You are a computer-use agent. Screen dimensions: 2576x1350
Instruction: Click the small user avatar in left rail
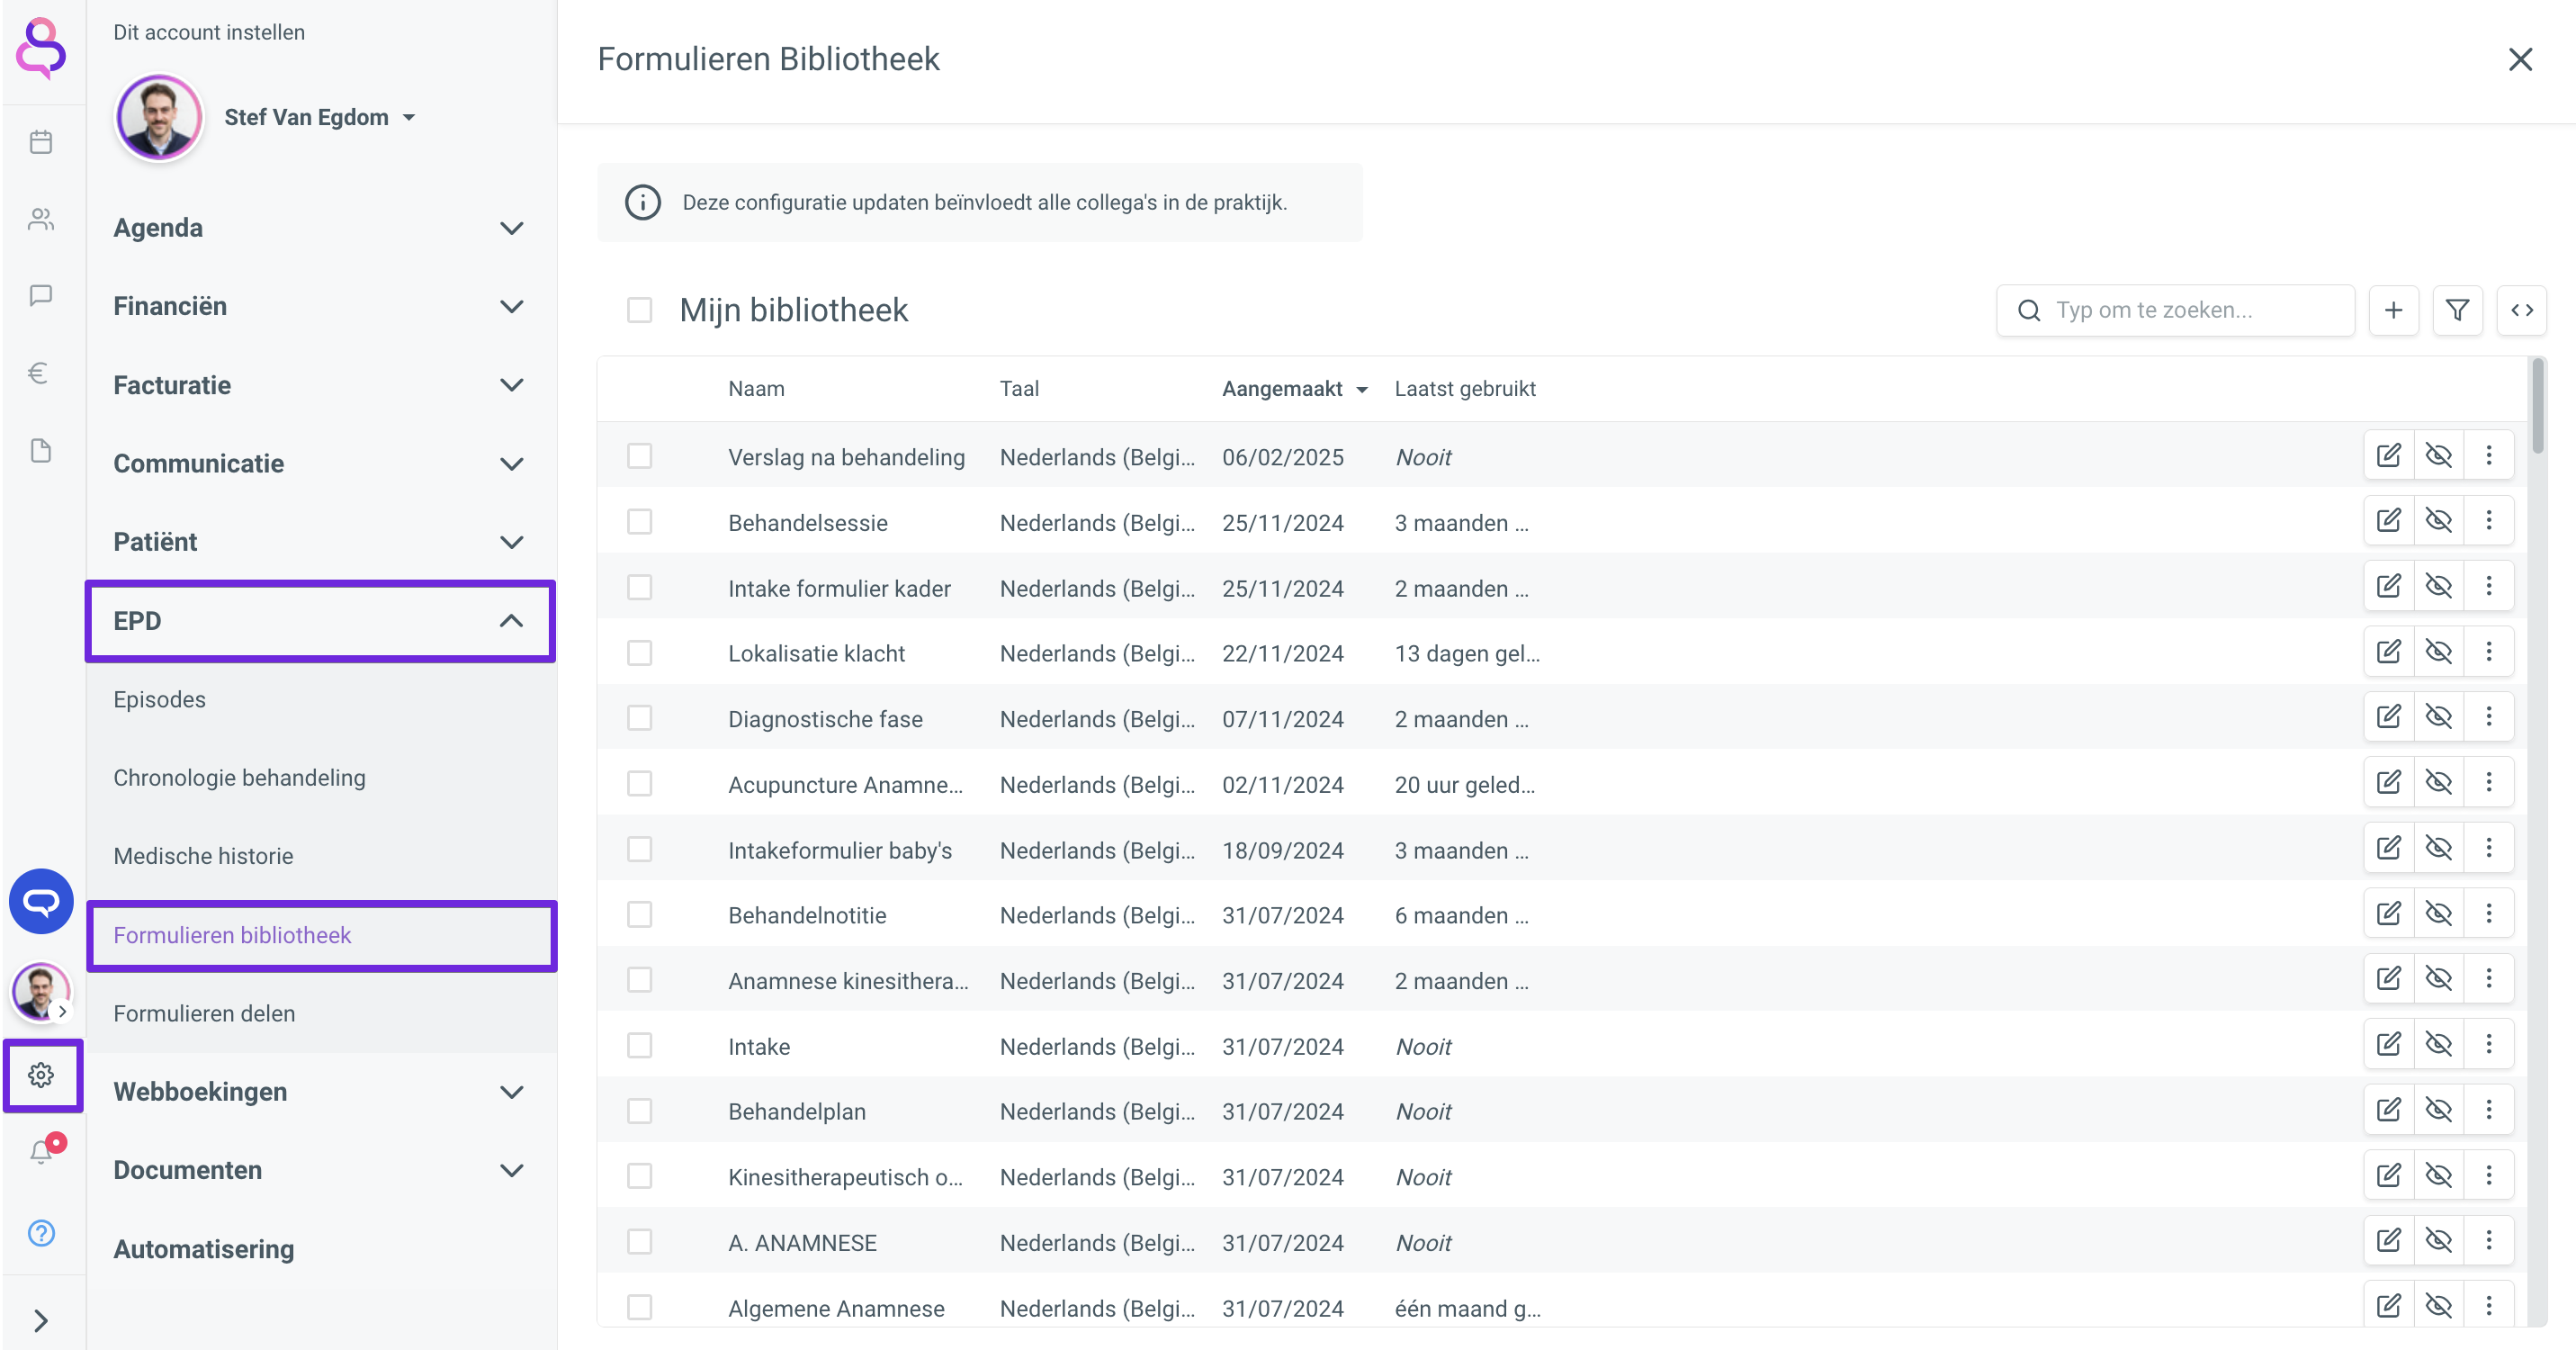[41, 992]
